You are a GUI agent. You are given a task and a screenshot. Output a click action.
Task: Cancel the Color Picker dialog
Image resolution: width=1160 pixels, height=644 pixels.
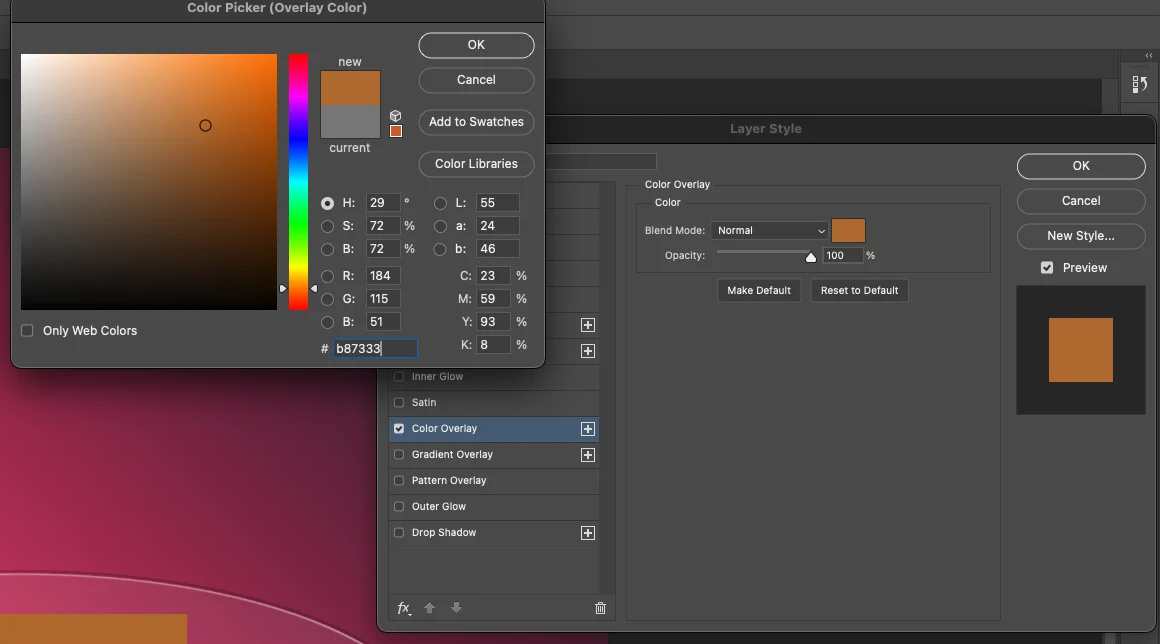coord(476,80)
